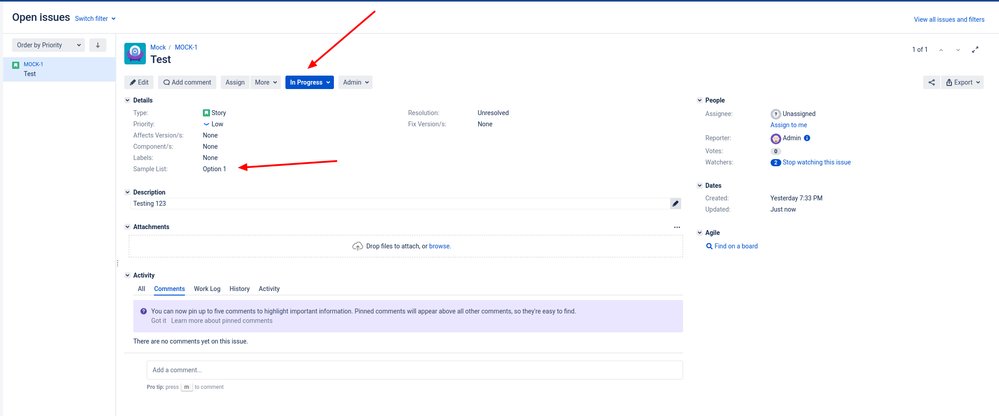
Task: Click the Story type icon in Details
Action: coord(206,113)
